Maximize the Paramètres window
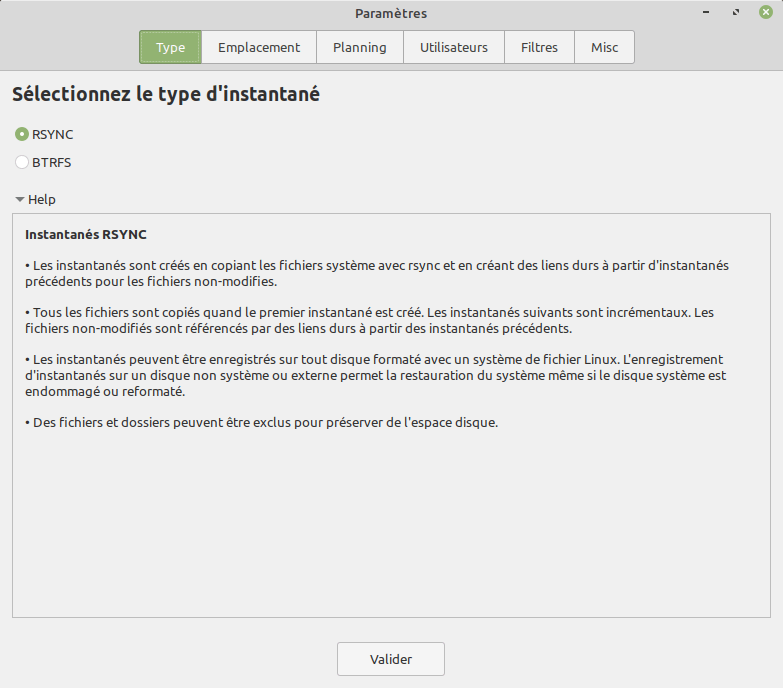 [736, 13]
